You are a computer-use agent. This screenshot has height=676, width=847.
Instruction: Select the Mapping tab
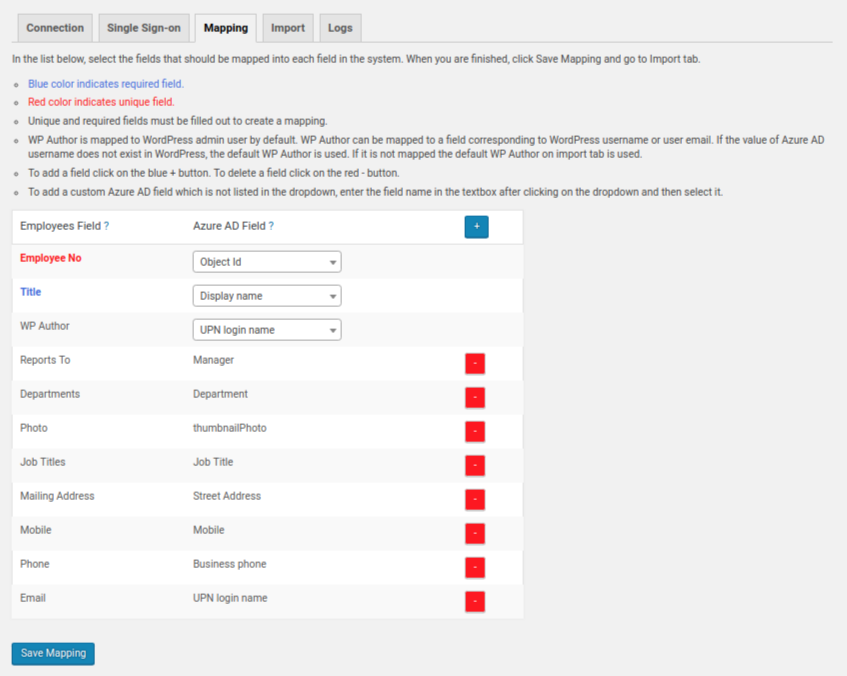(226, 28)
